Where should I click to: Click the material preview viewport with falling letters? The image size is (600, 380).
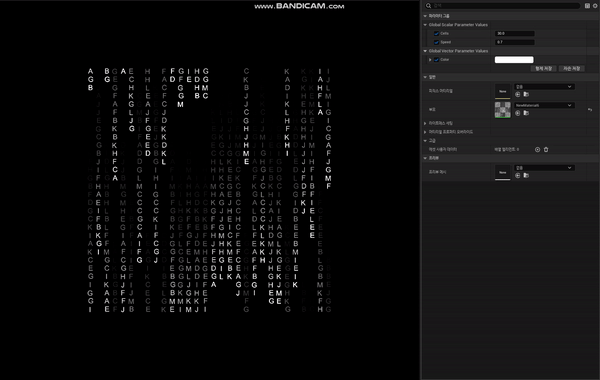[x=210, y=190]
